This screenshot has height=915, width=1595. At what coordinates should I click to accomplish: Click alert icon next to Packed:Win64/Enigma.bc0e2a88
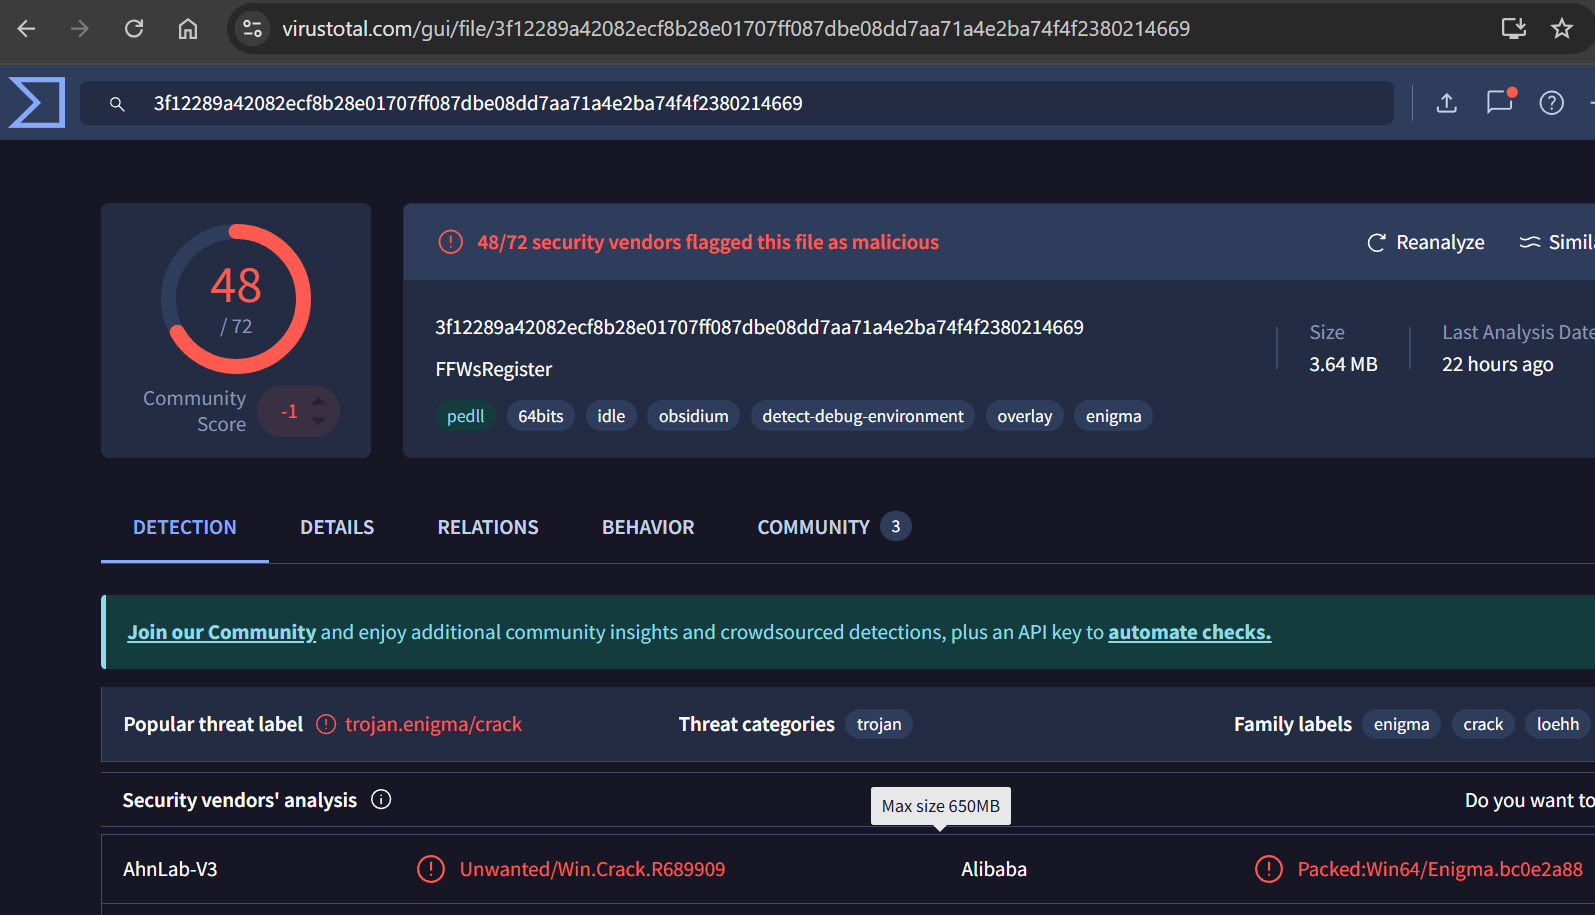point(1269,869)
